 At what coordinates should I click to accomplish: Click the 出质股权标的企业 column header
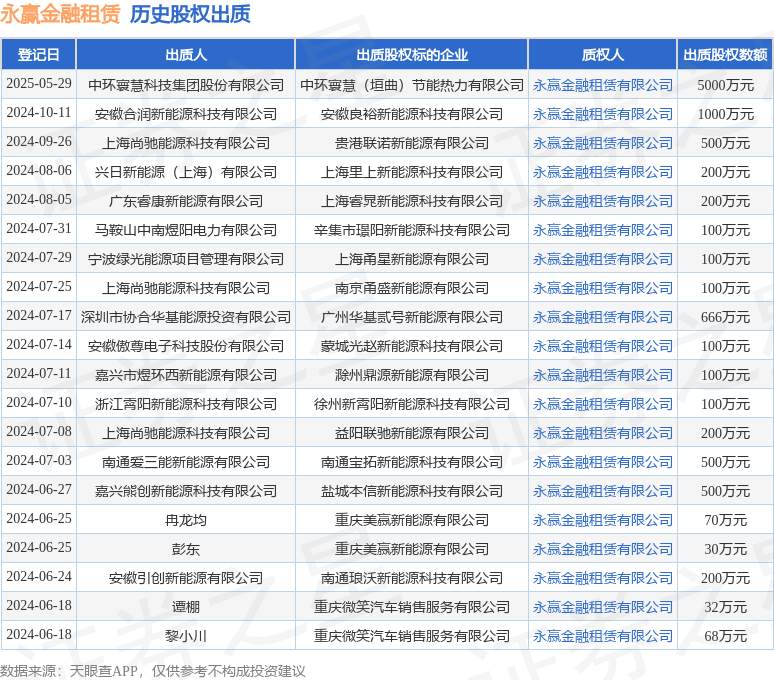tap(412, 54)
